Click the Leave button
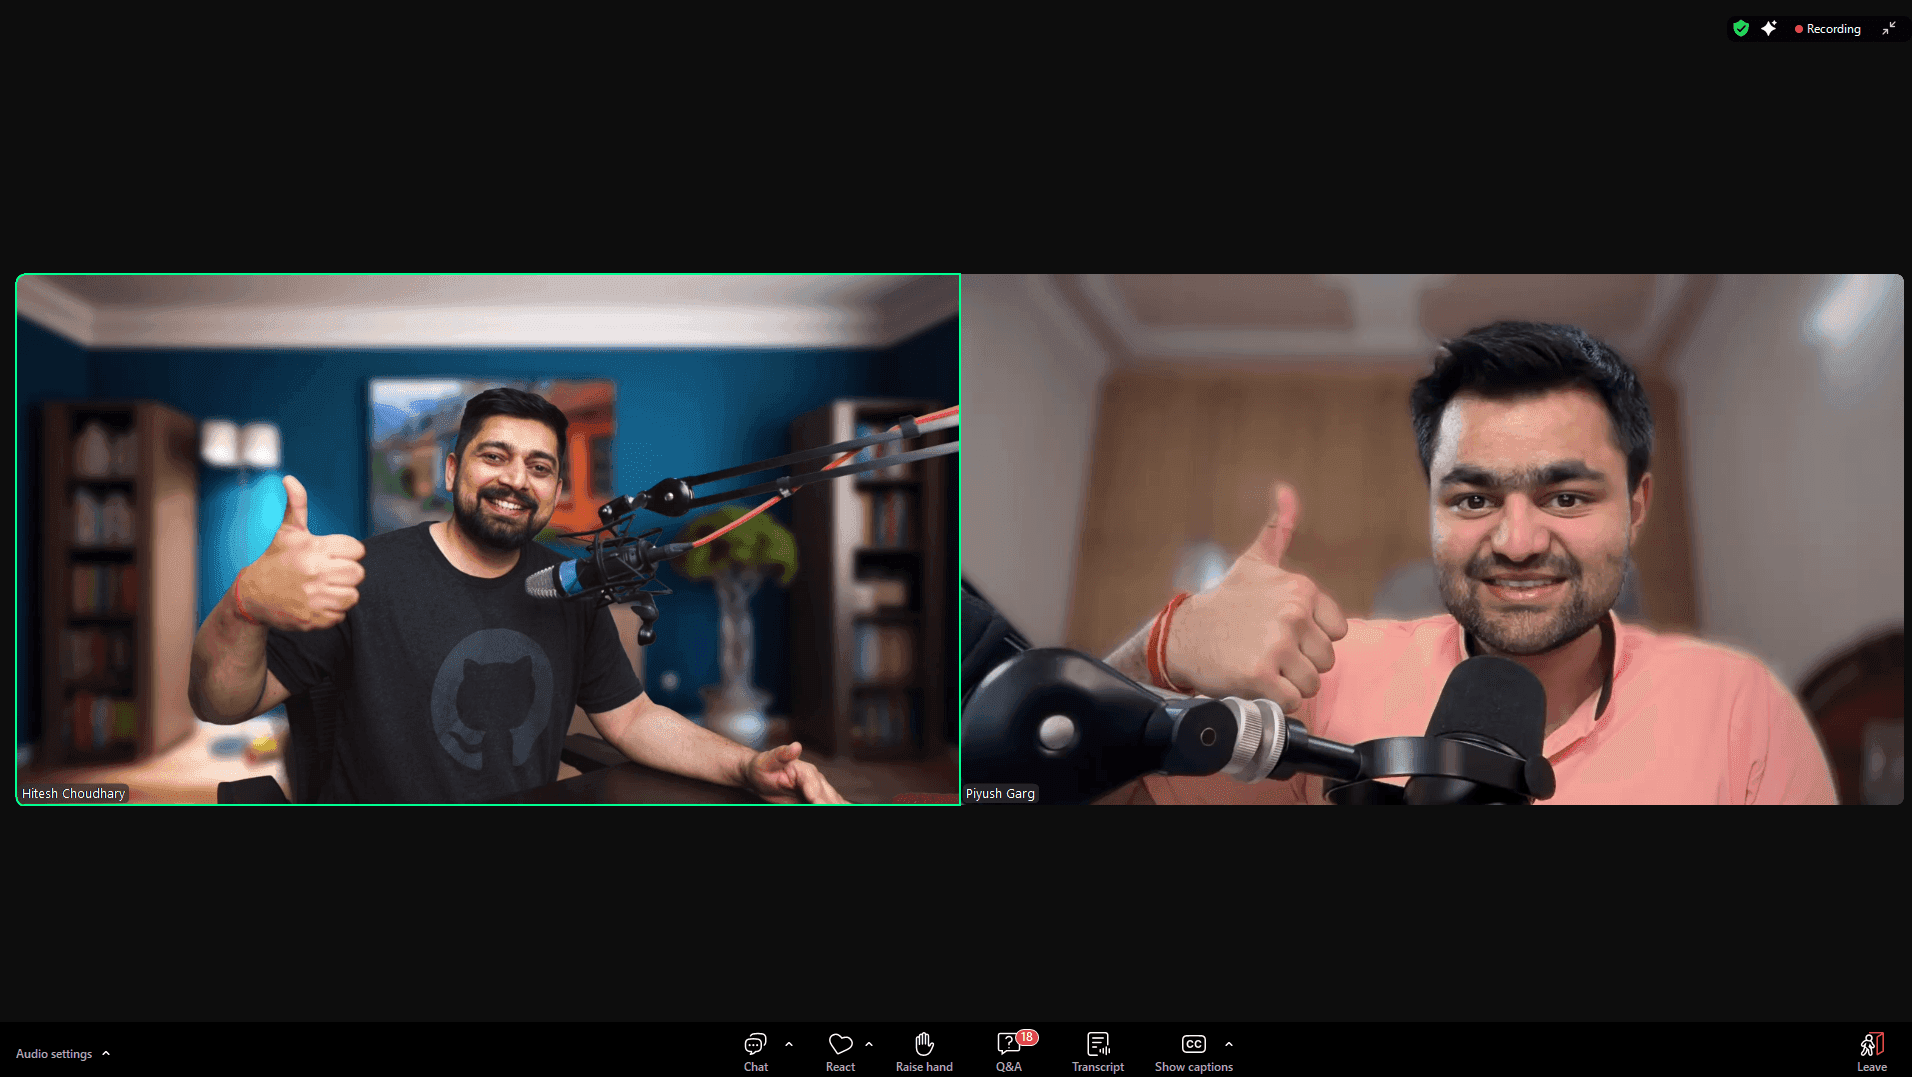Viewport: 1912px width, 1077px height. (x=1871, y=1050)
